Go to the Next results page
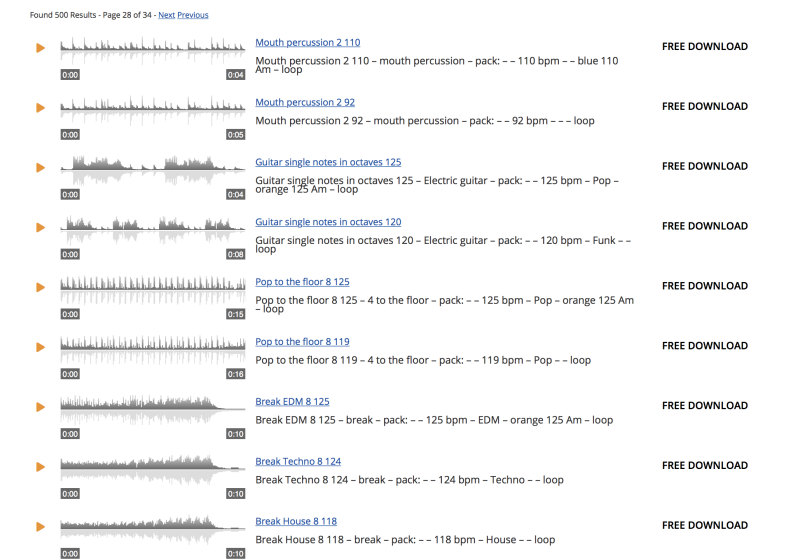The height and width of the screenshot is (560, 800). pos(166,15)
